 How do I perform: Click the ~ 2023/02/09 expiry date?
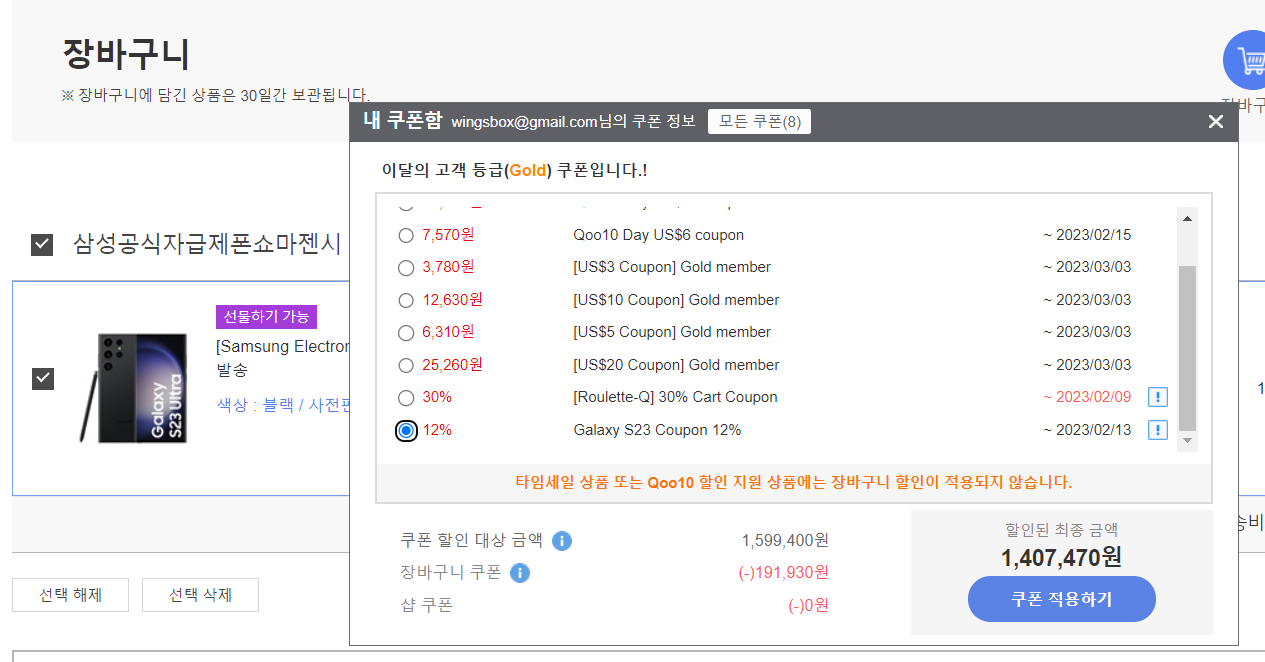tap(1087, 397)
